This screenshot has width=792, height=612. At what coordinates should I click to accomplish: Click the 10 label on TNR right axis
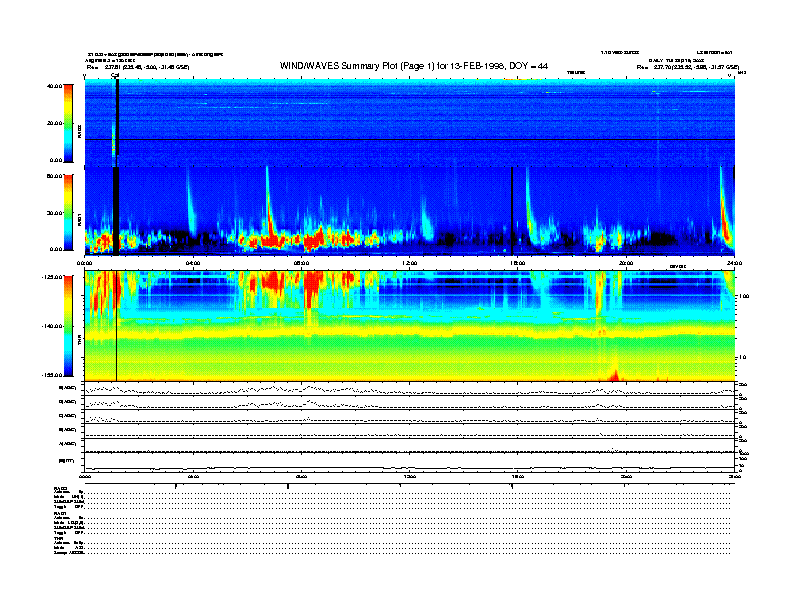click(742, 358)
